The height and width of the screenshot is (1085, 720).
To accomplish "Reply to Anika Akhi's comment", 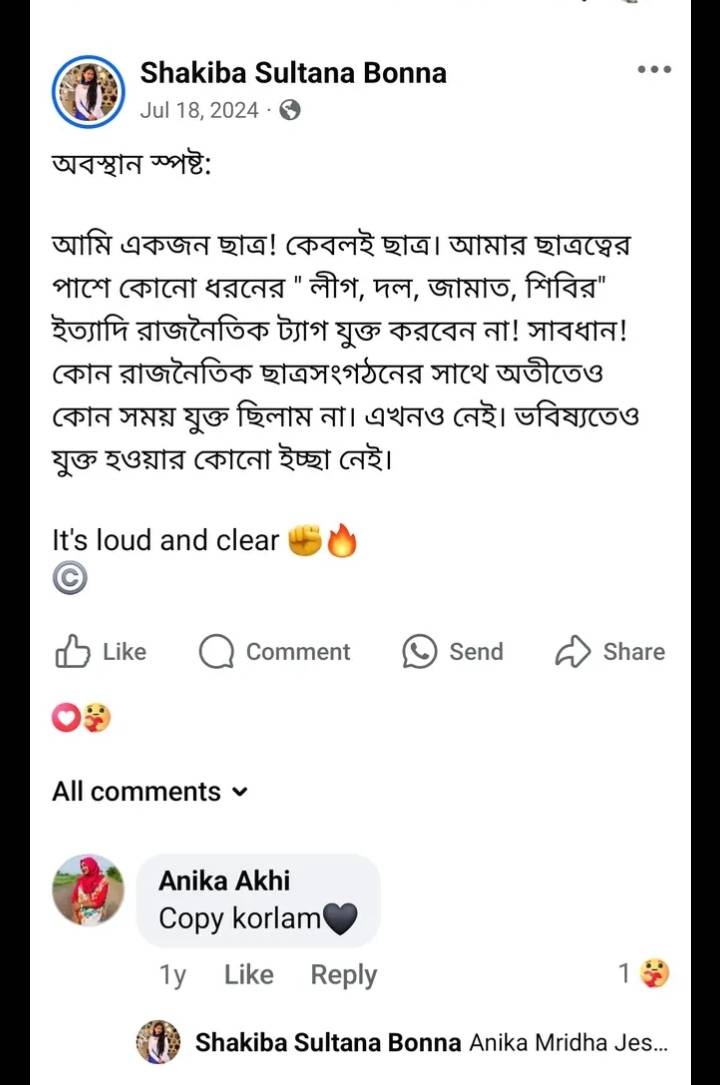I will pos(343,975).
